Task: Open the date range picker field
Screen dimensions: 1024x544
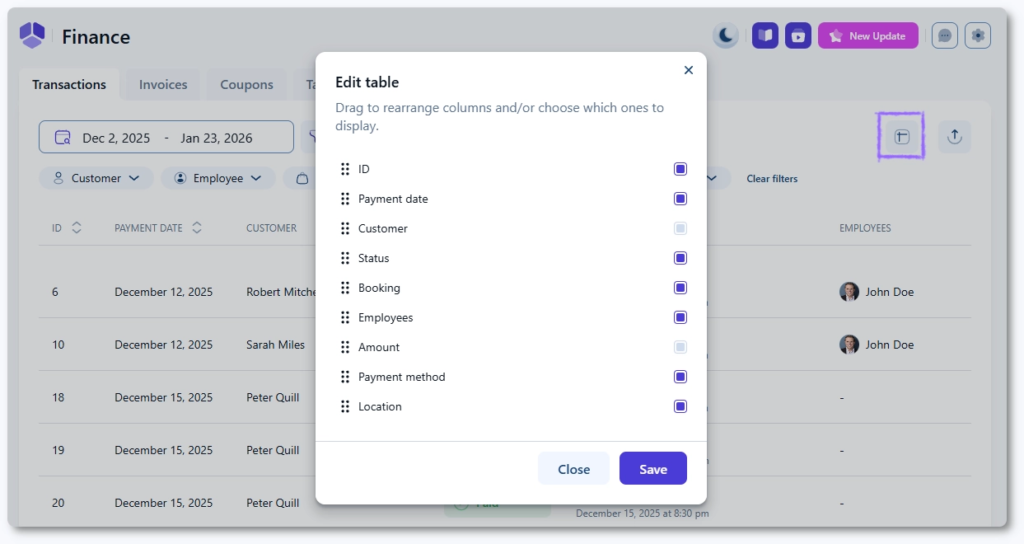Action: click(x=166, y=138)
